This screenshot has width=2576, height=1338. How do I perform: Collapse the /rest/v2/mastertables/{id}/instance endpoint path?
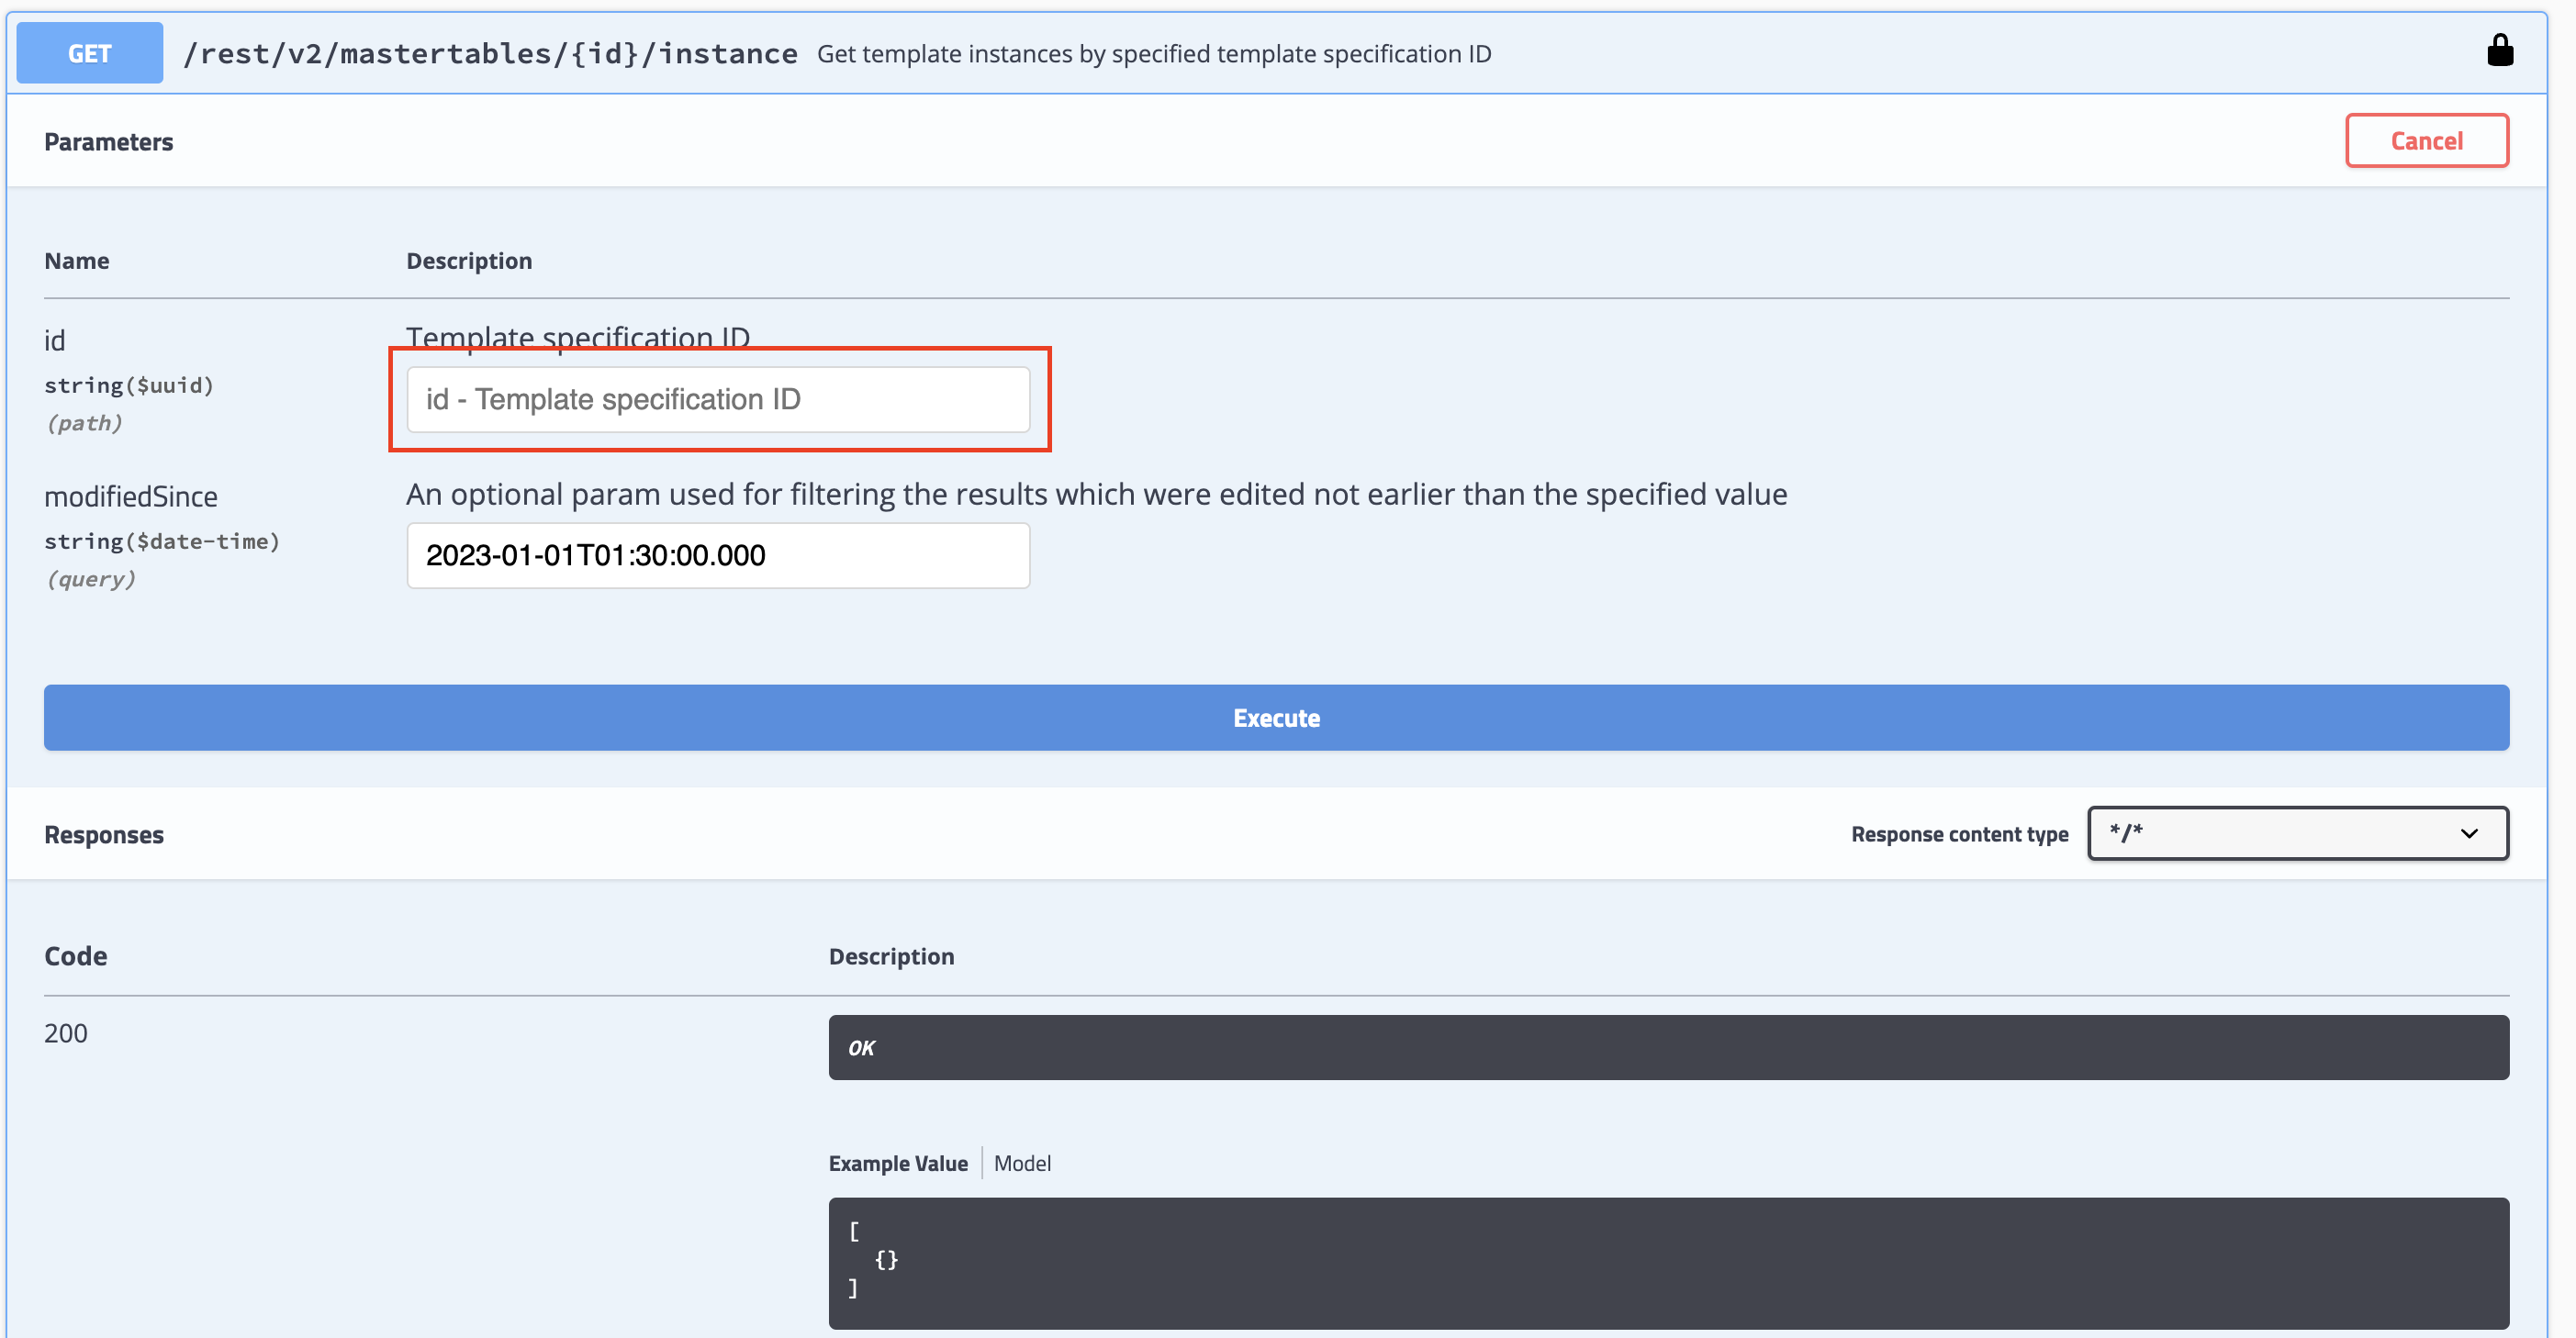490,53
